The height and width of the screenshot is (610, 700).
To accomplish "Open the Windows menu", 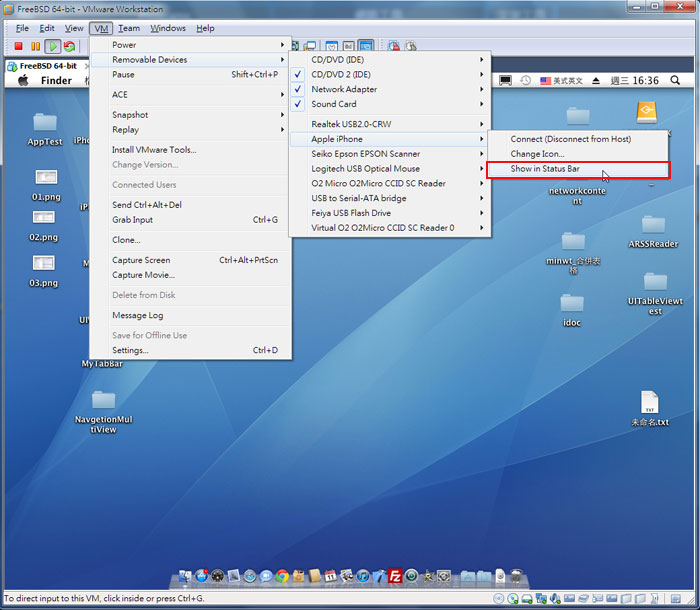I will [x=168, y=28].
